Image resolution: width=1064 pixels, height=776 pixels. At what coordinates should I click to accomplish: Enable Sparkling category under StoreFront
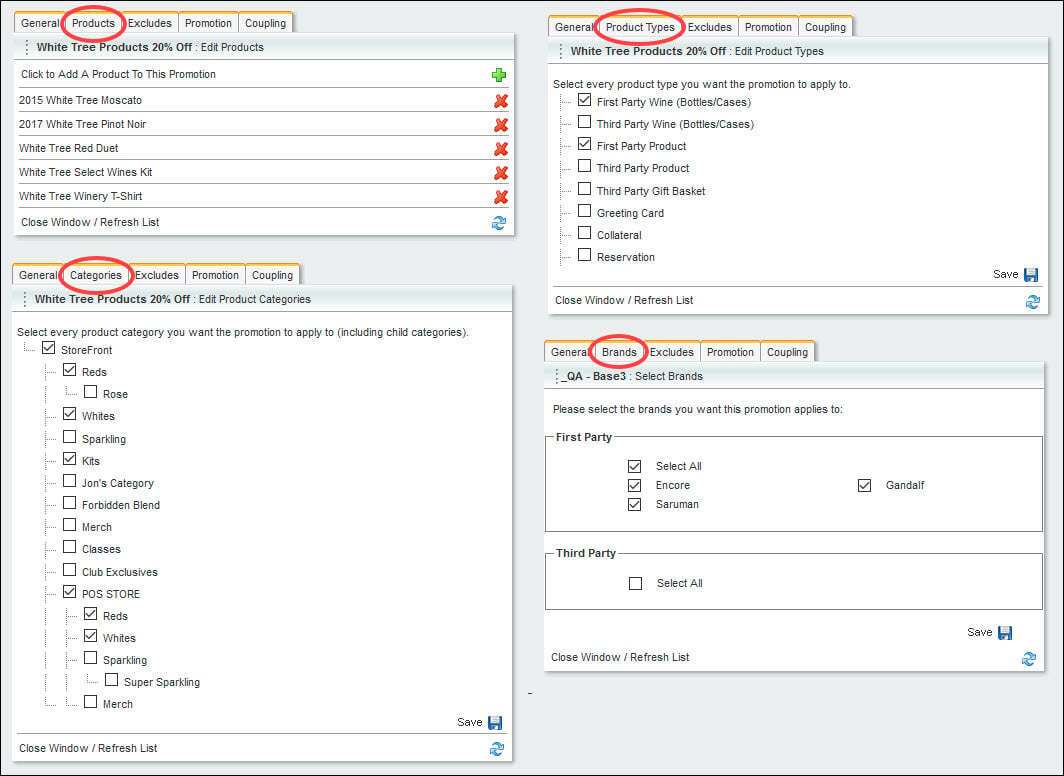(69, 436)
